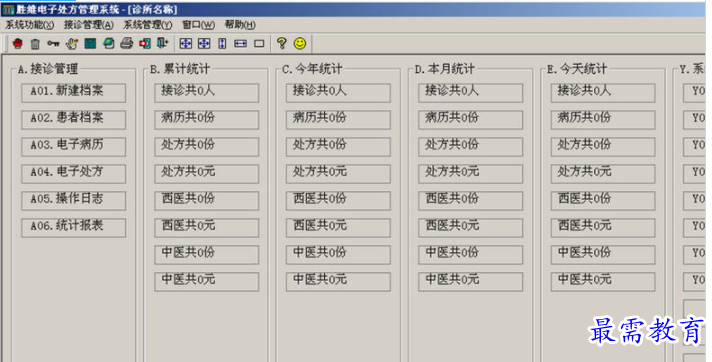The image size is (712, 362).
Task: Click 病历共0份 under B.累计统计
Action: click(207, 120)
